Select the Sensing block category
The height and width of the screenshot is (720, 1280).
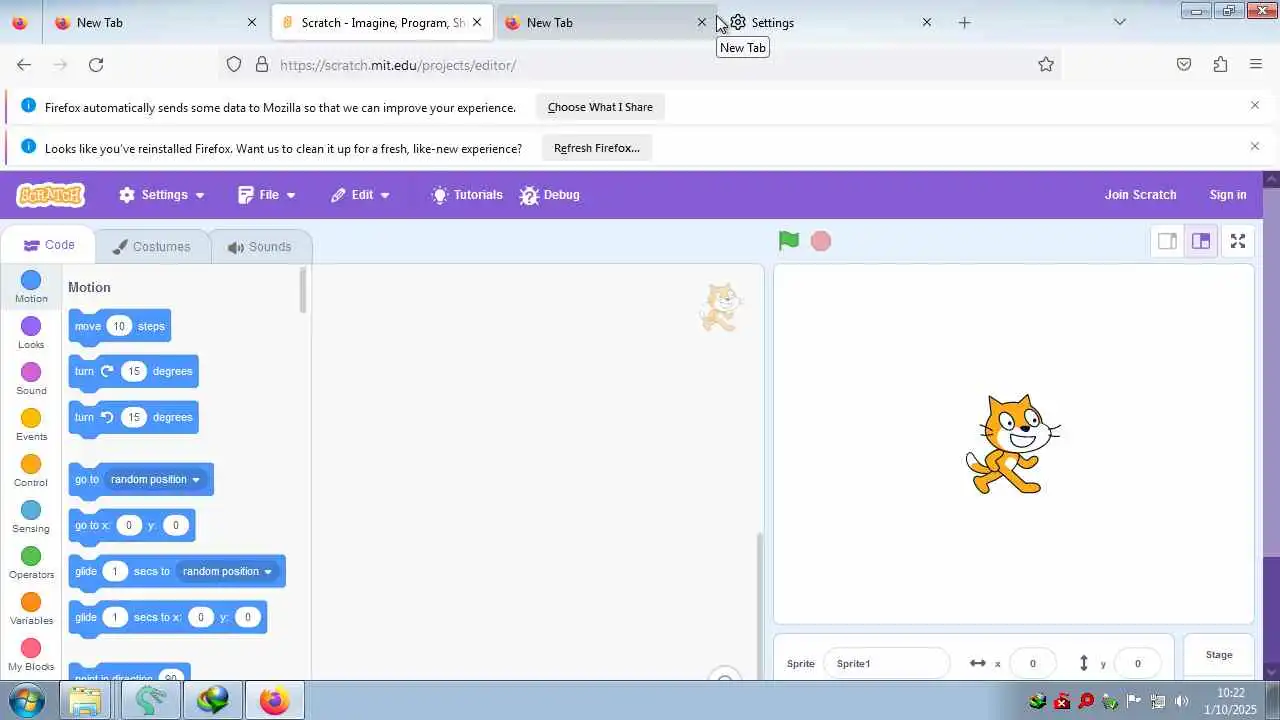click(31, 517)
